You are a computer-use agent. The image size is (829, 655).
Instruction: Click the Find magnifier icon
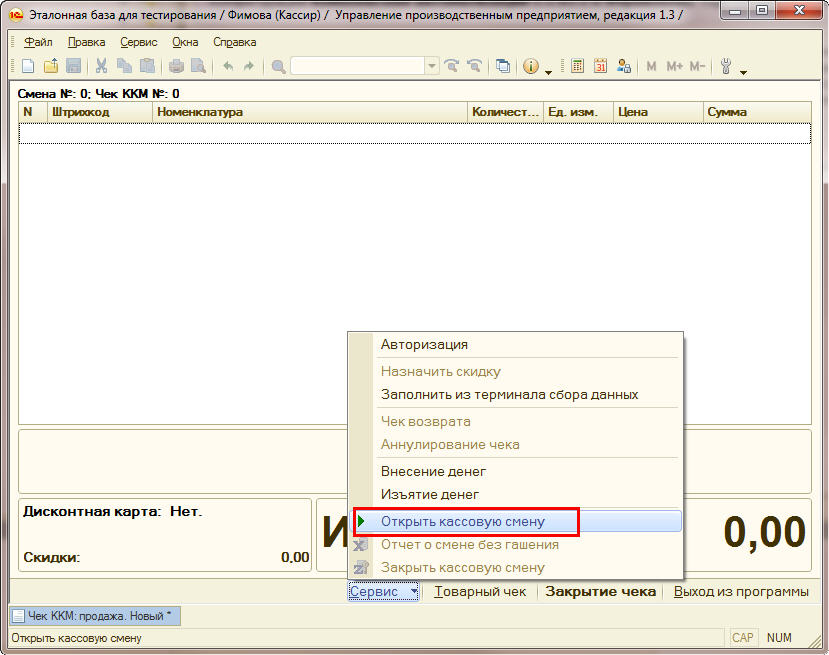click(x=279, y=66)
